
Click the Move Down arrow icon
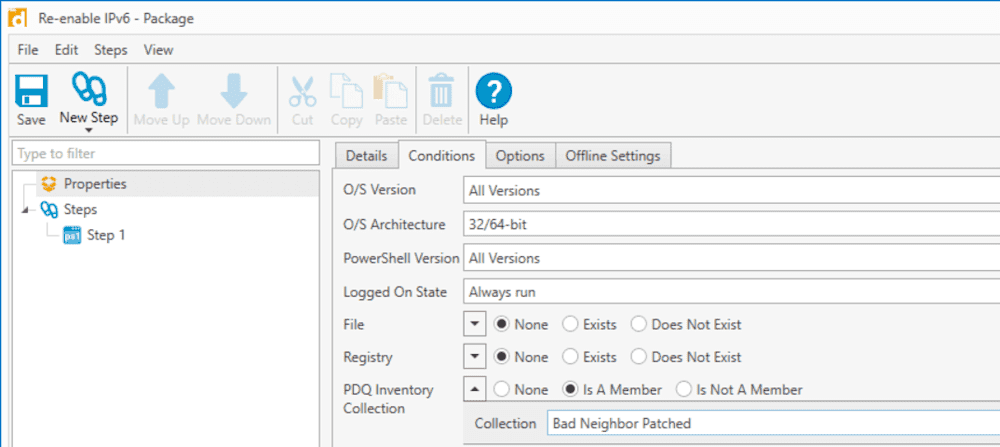tap(234, 91)
